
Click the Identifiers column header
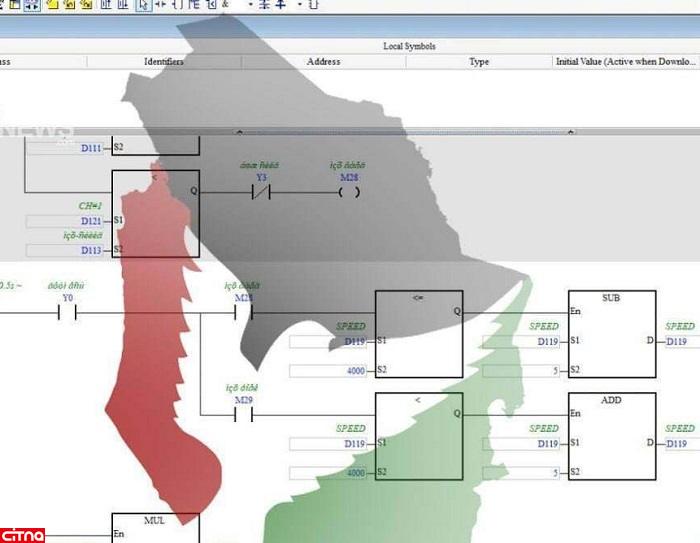(x=163, y=62)
